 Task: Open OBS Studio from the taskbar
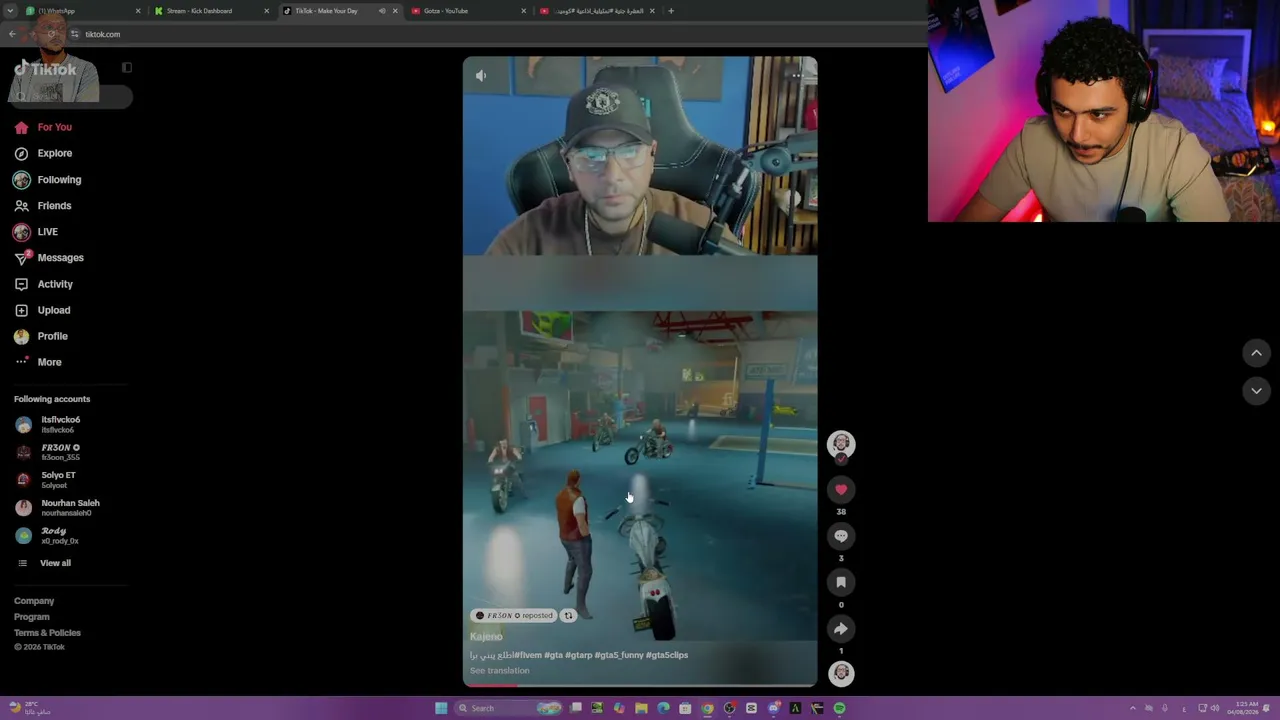[729, 708]
